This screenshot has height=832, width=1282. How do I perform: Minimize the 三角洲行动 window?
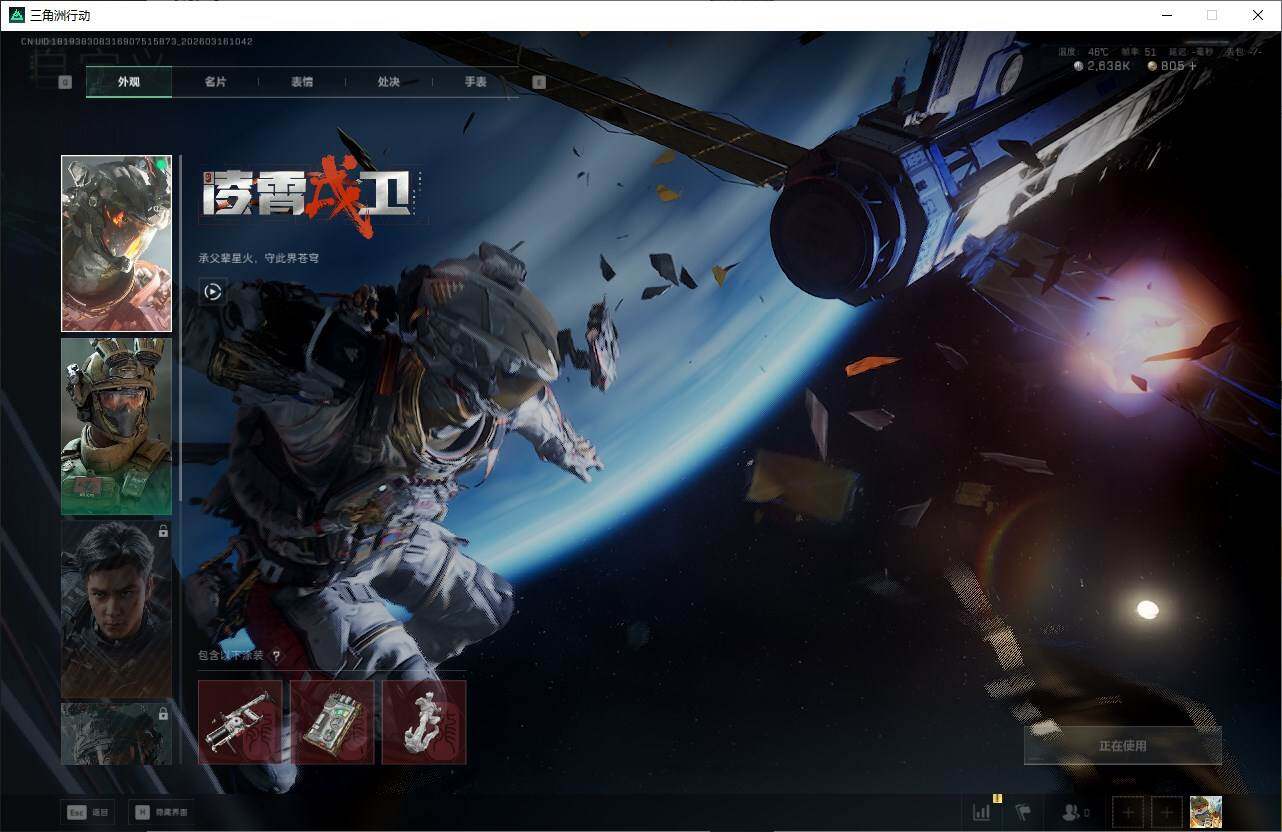coord(1166,15)
